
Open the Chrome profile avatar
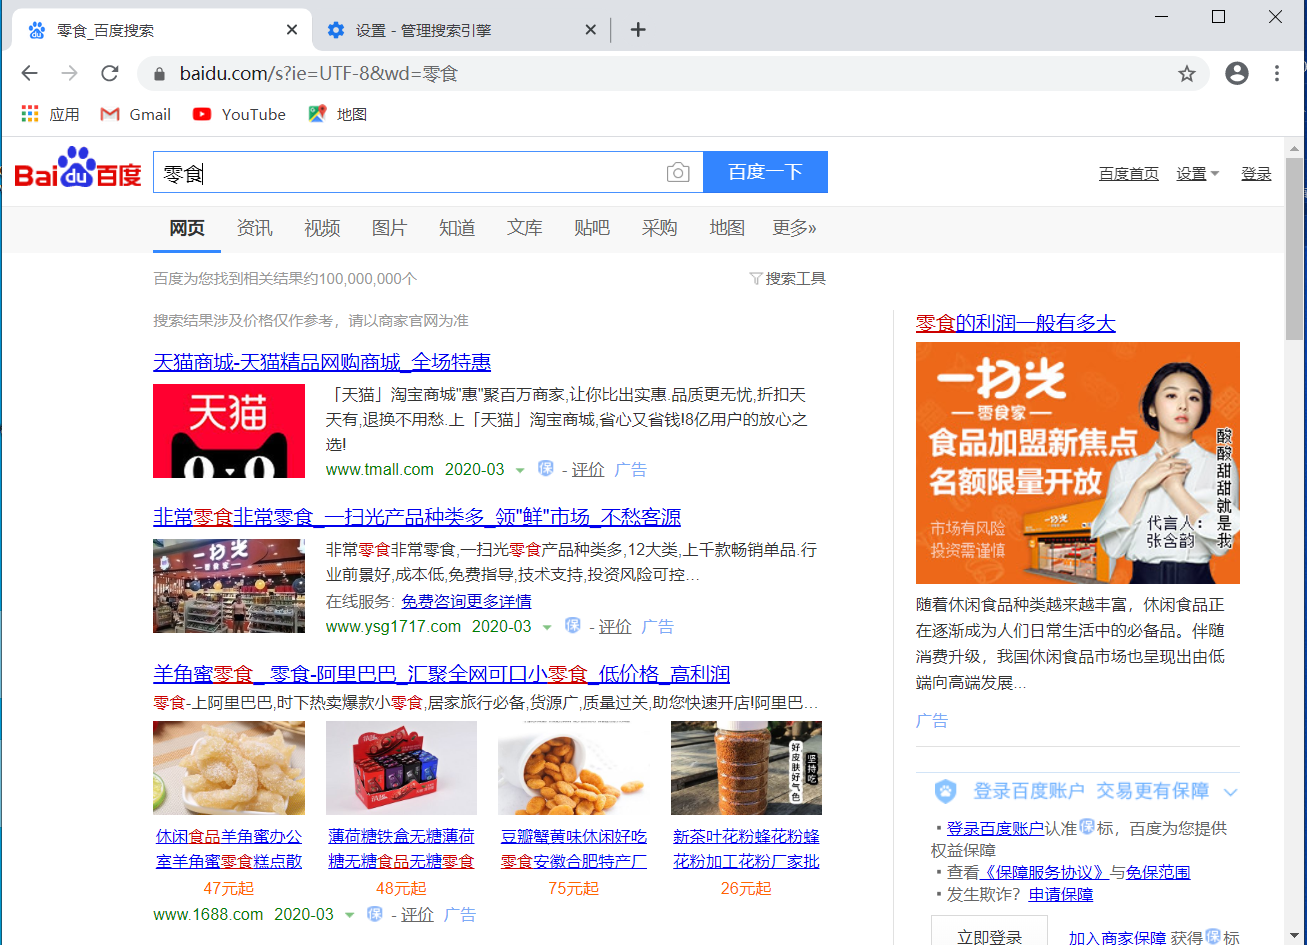tap(1237, 73)
